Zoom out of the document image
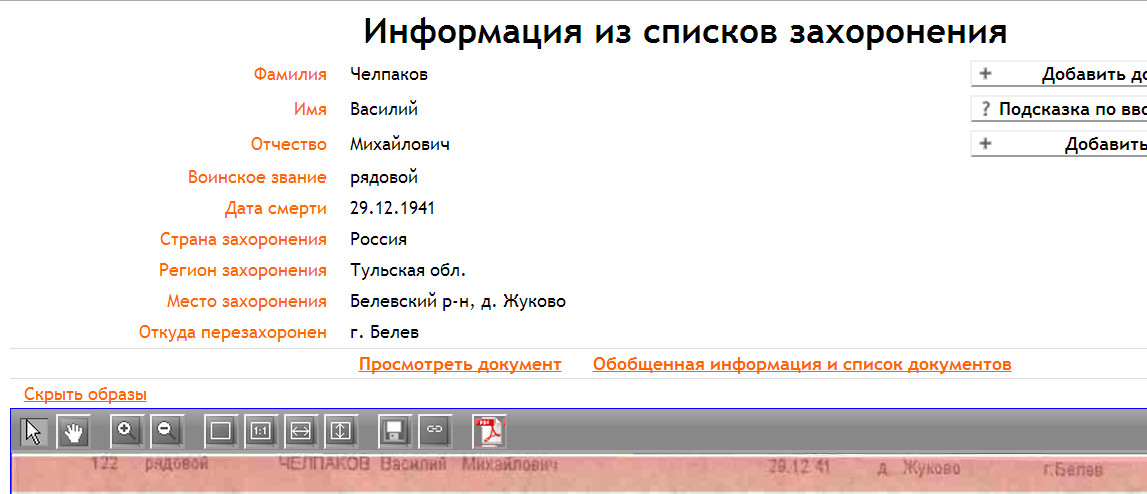This screenshot has width=1147, height=494. [x=166, y=431]
